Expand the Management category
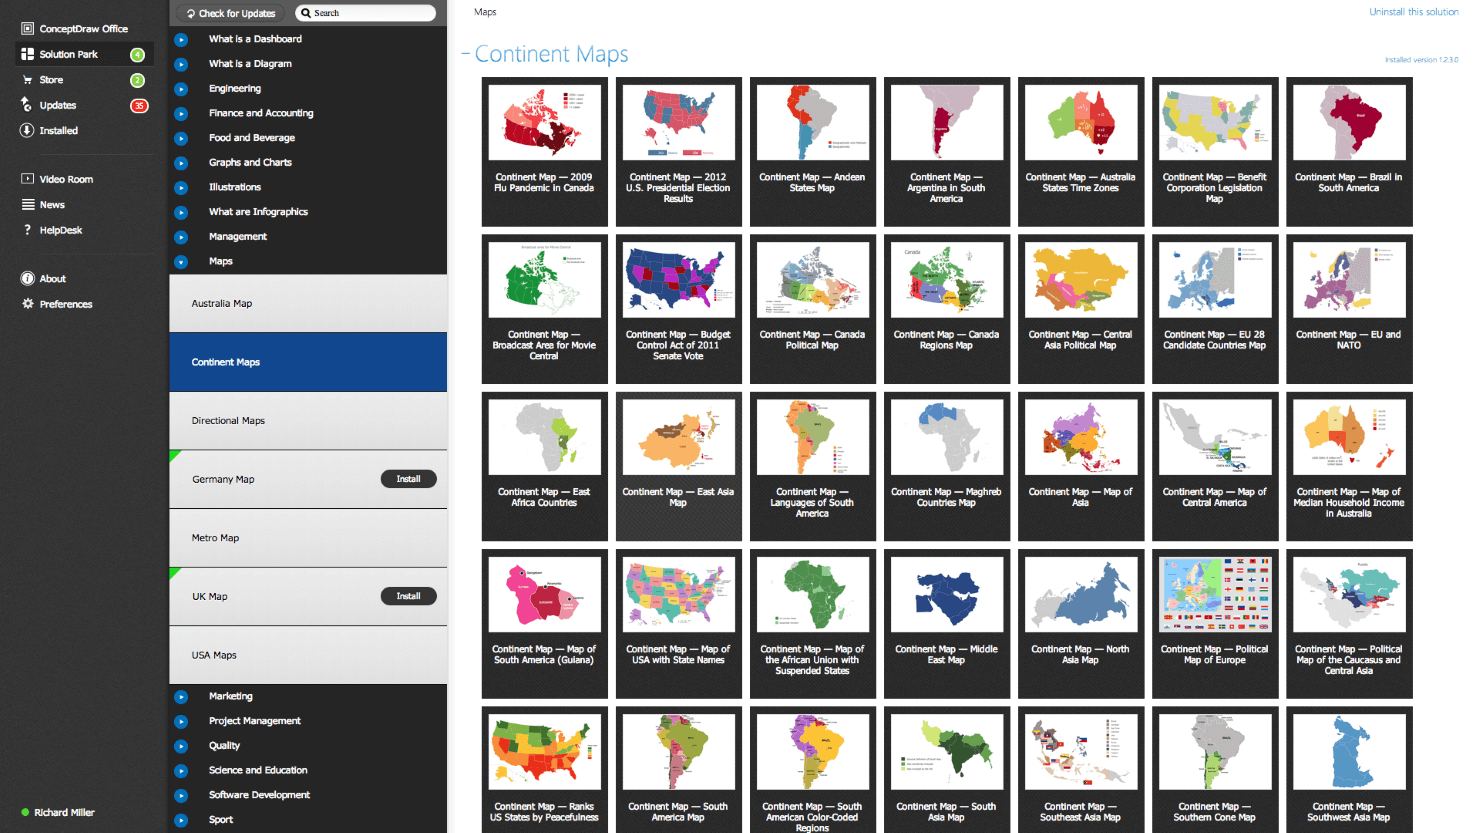 point(181,237)
